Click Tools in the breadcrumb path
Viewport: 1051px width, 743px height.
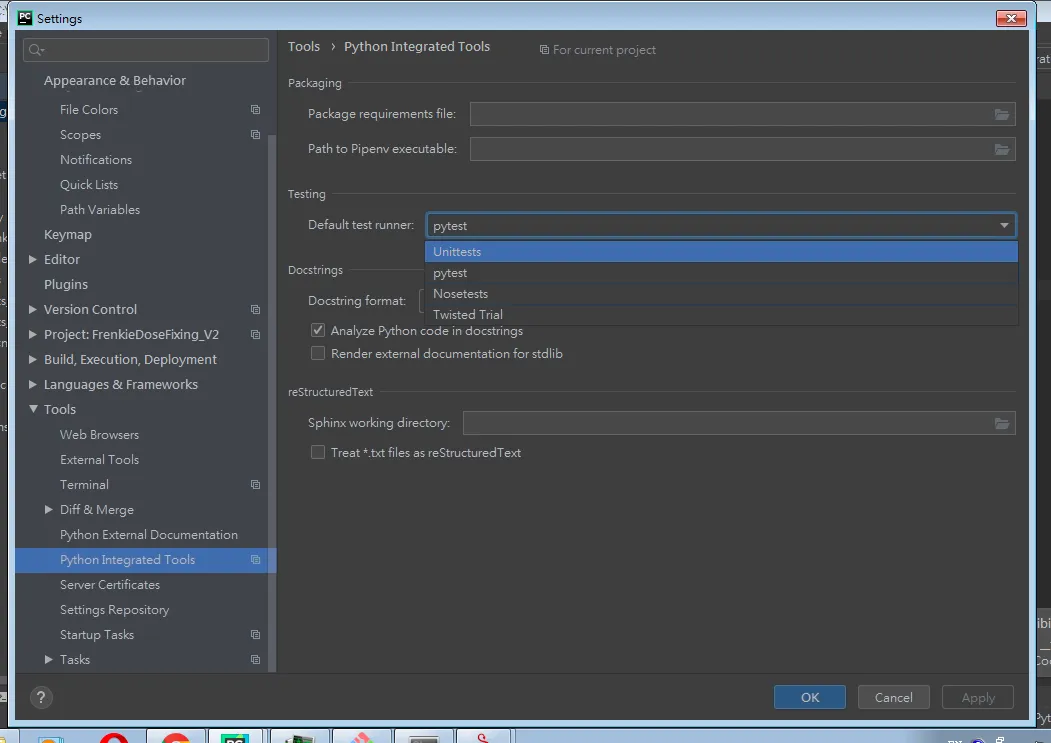pos(304,46)
